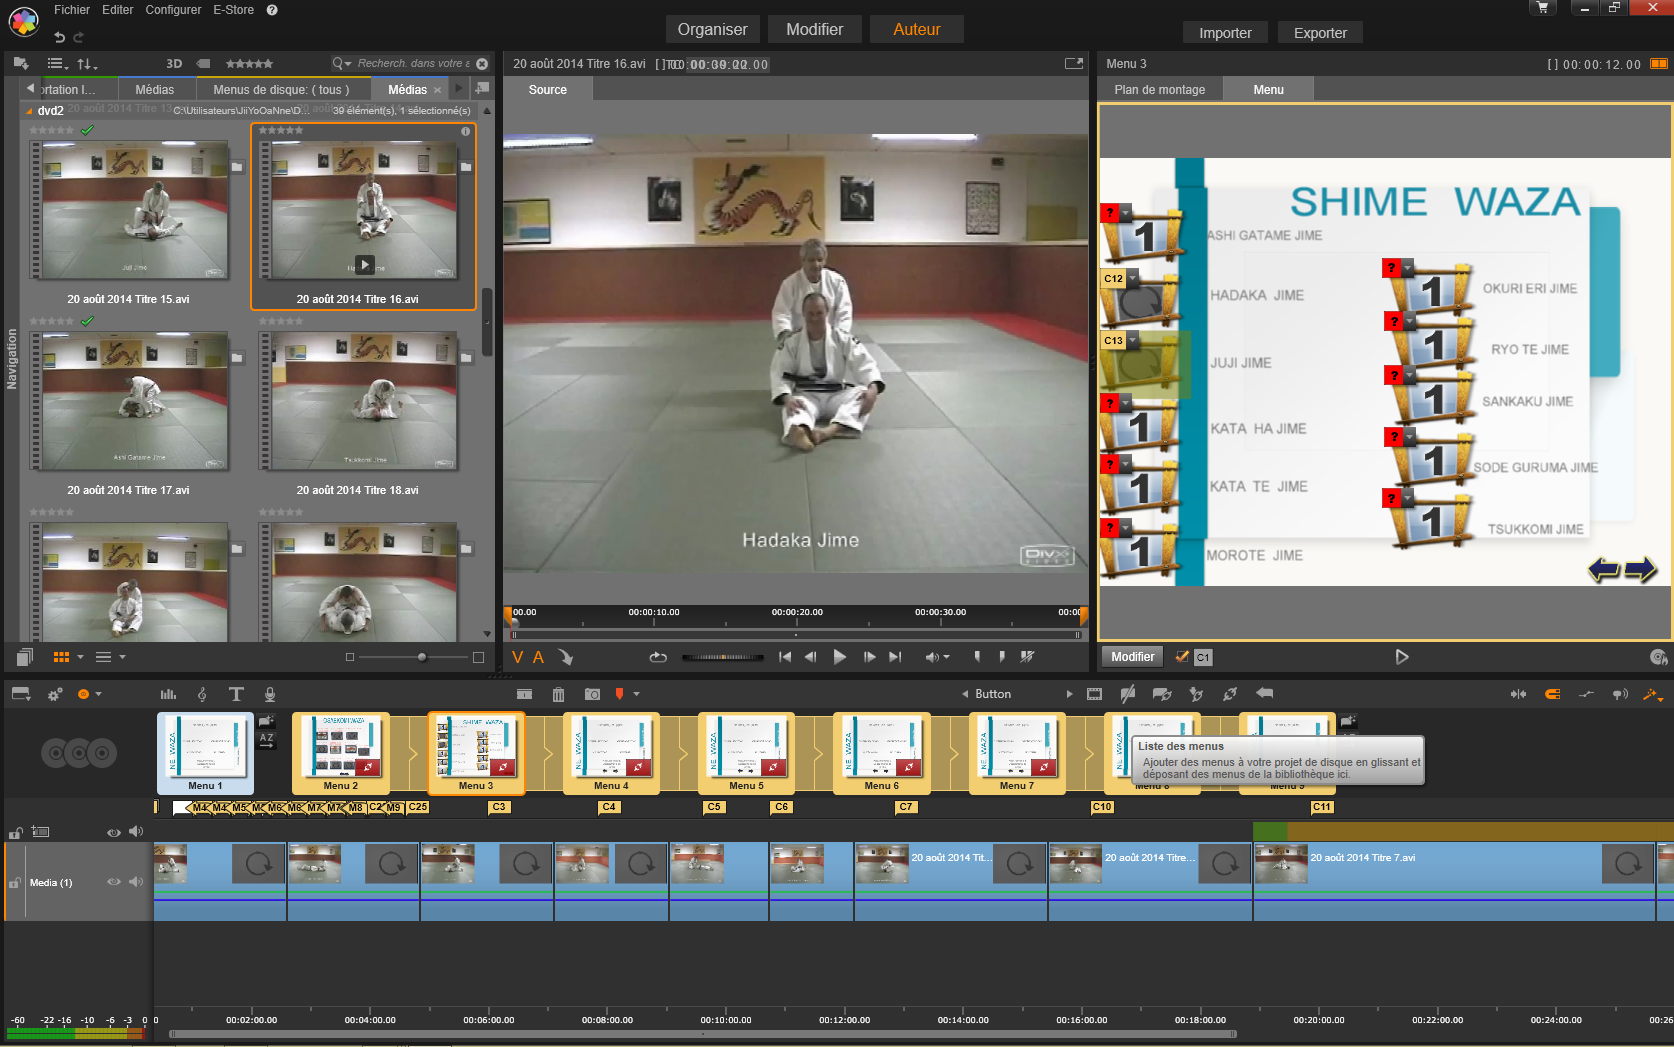Sort chapters with the AZ icon

pyautogui.click(x=266, y=740)
